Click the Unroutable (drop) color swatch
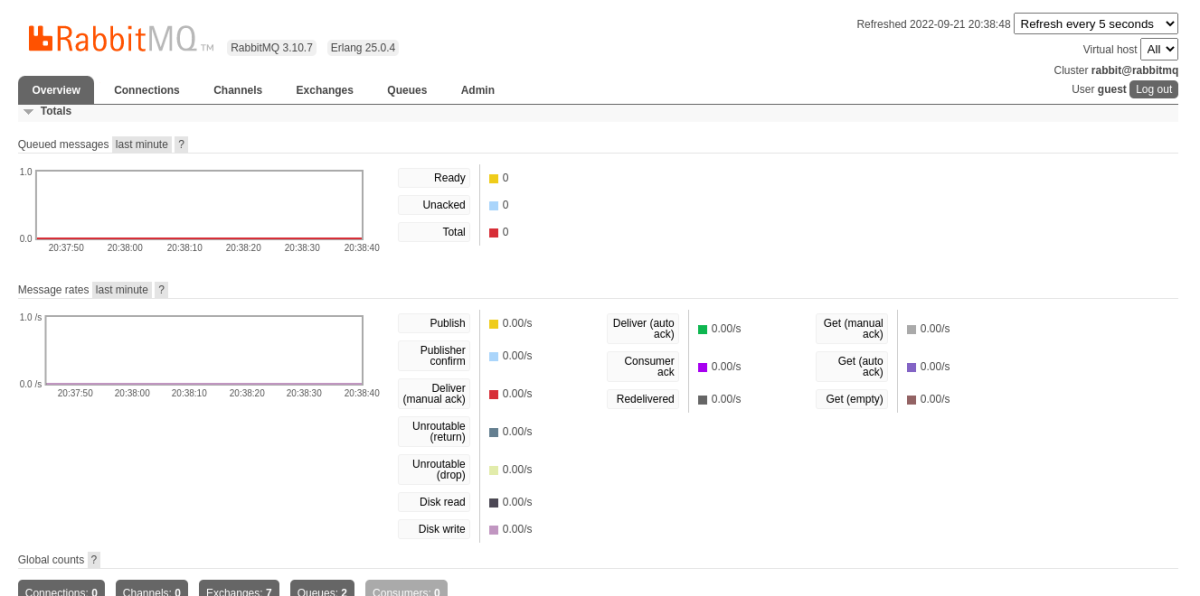 tap(494, 470)
